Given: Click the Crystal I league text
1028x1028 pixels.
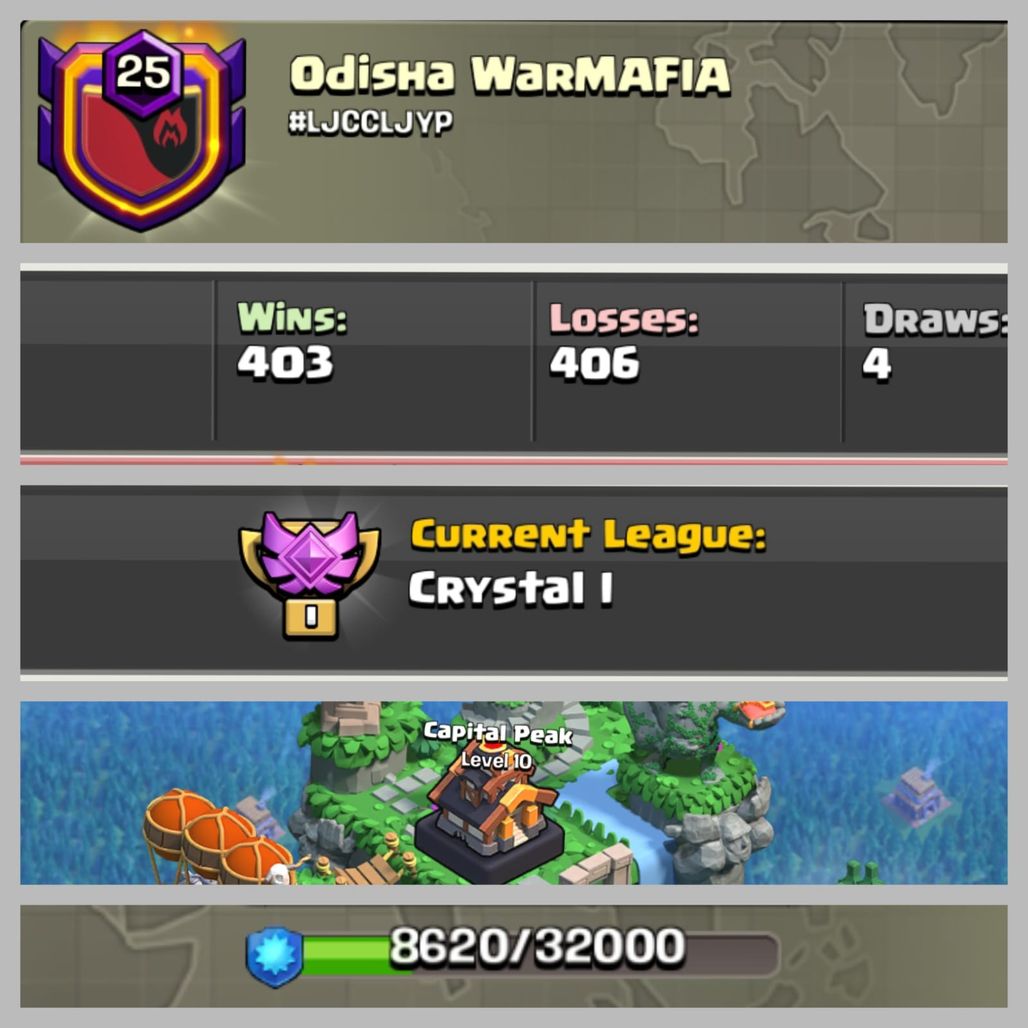Looking at the screenshot, I should click(x=511, y=588).
